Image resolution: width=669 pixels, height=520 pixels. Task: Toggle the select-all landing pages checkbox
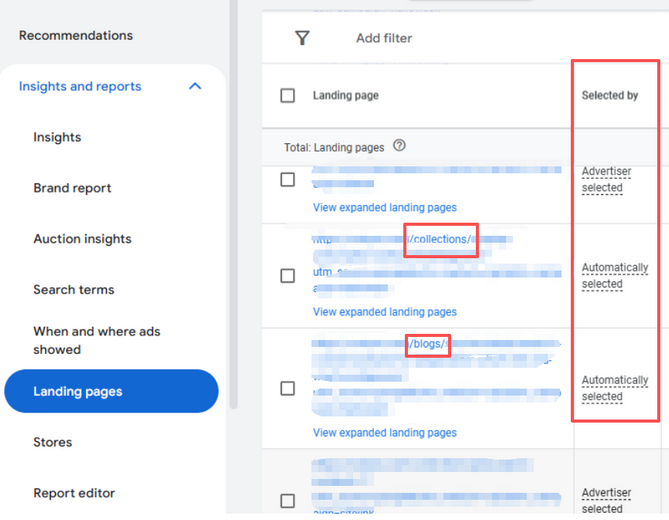pyautogui.click(x=288, y=96)
